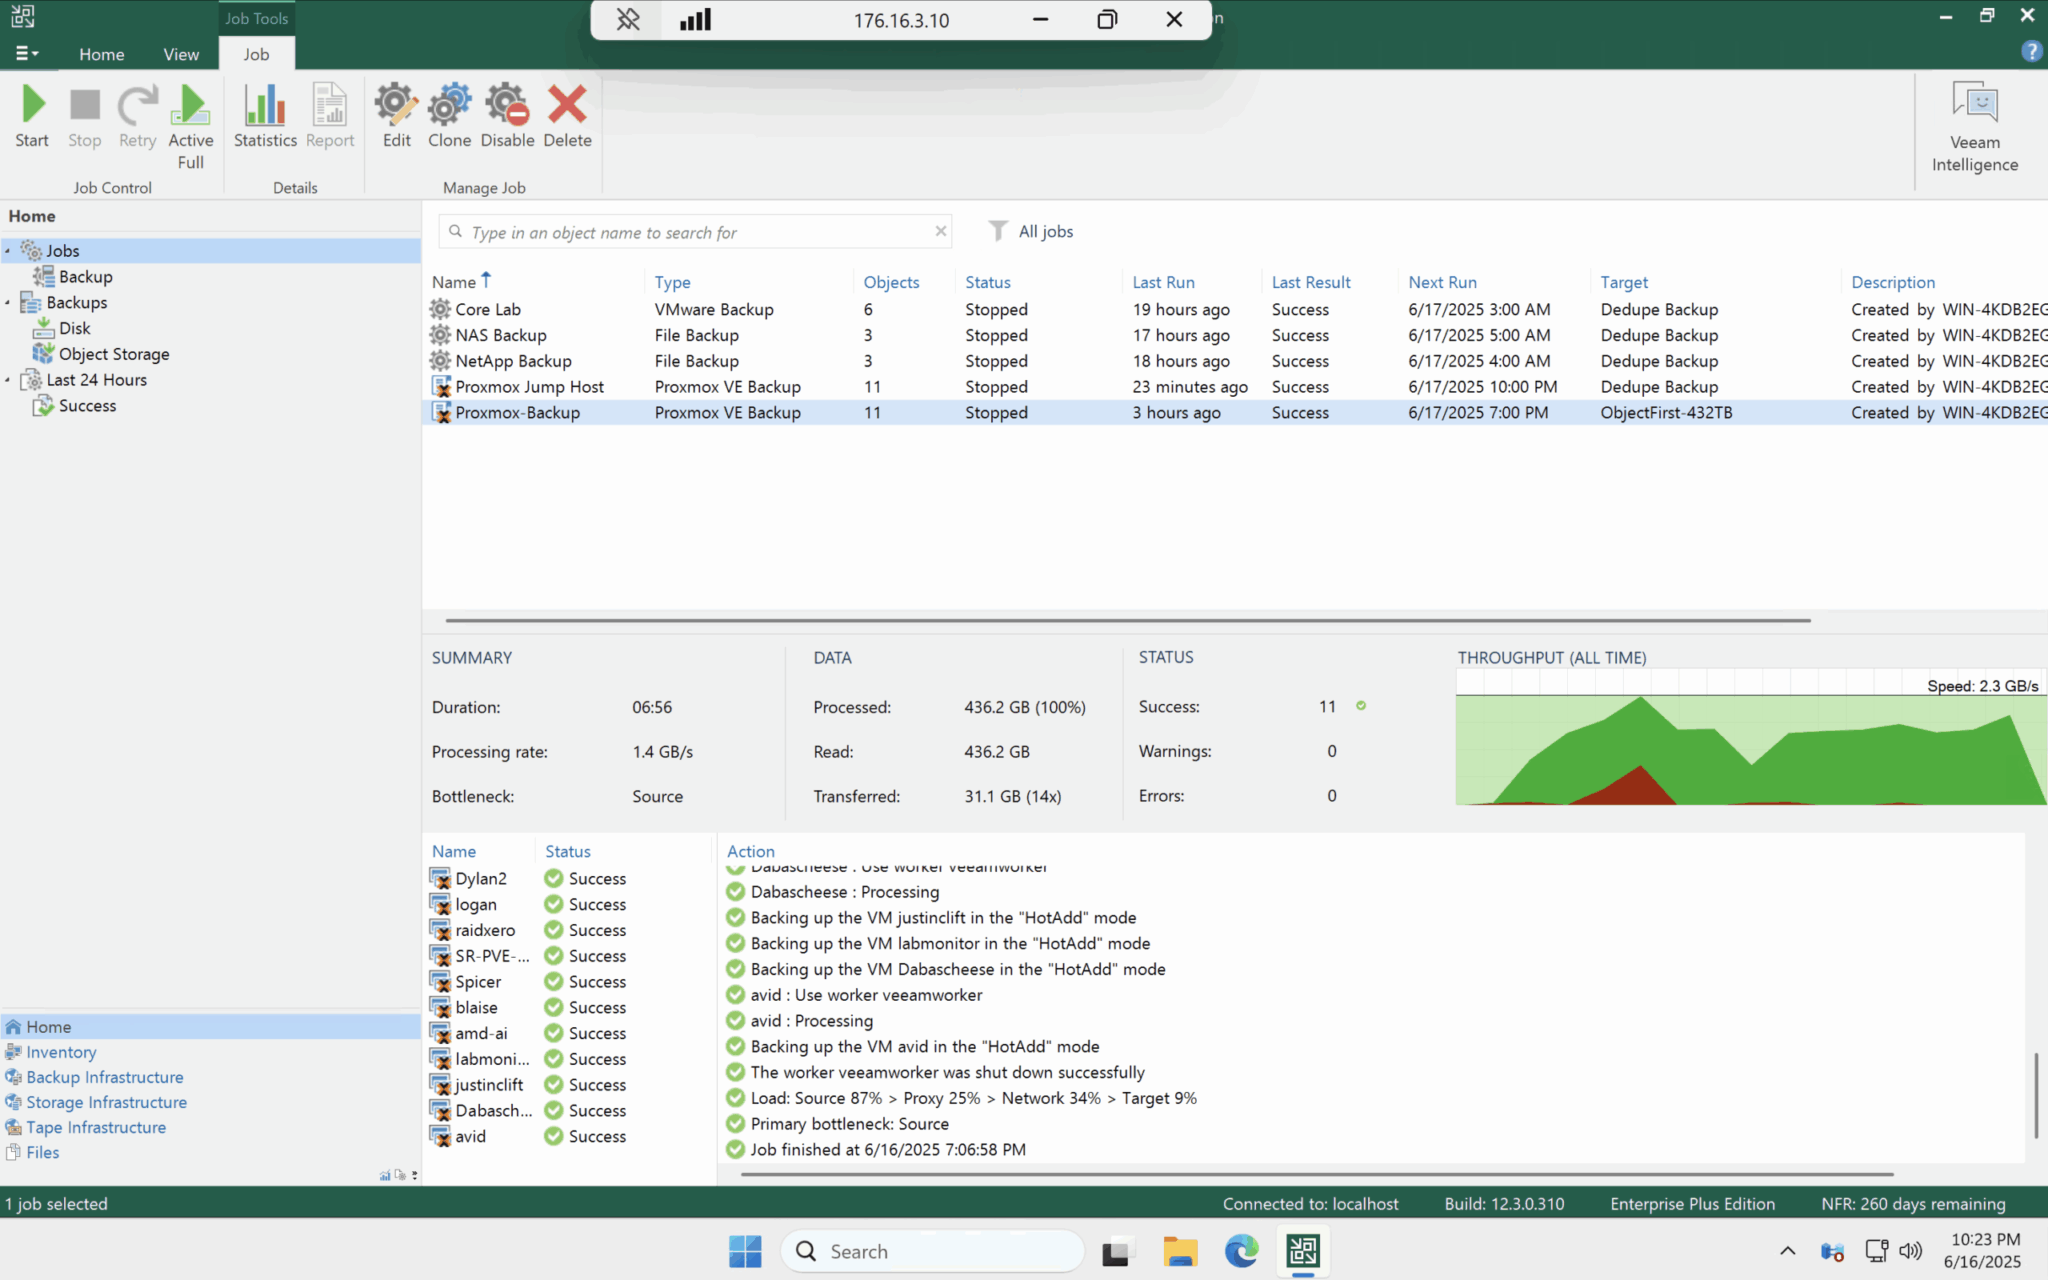Show hidden system tray icons

point(1787,1251)
